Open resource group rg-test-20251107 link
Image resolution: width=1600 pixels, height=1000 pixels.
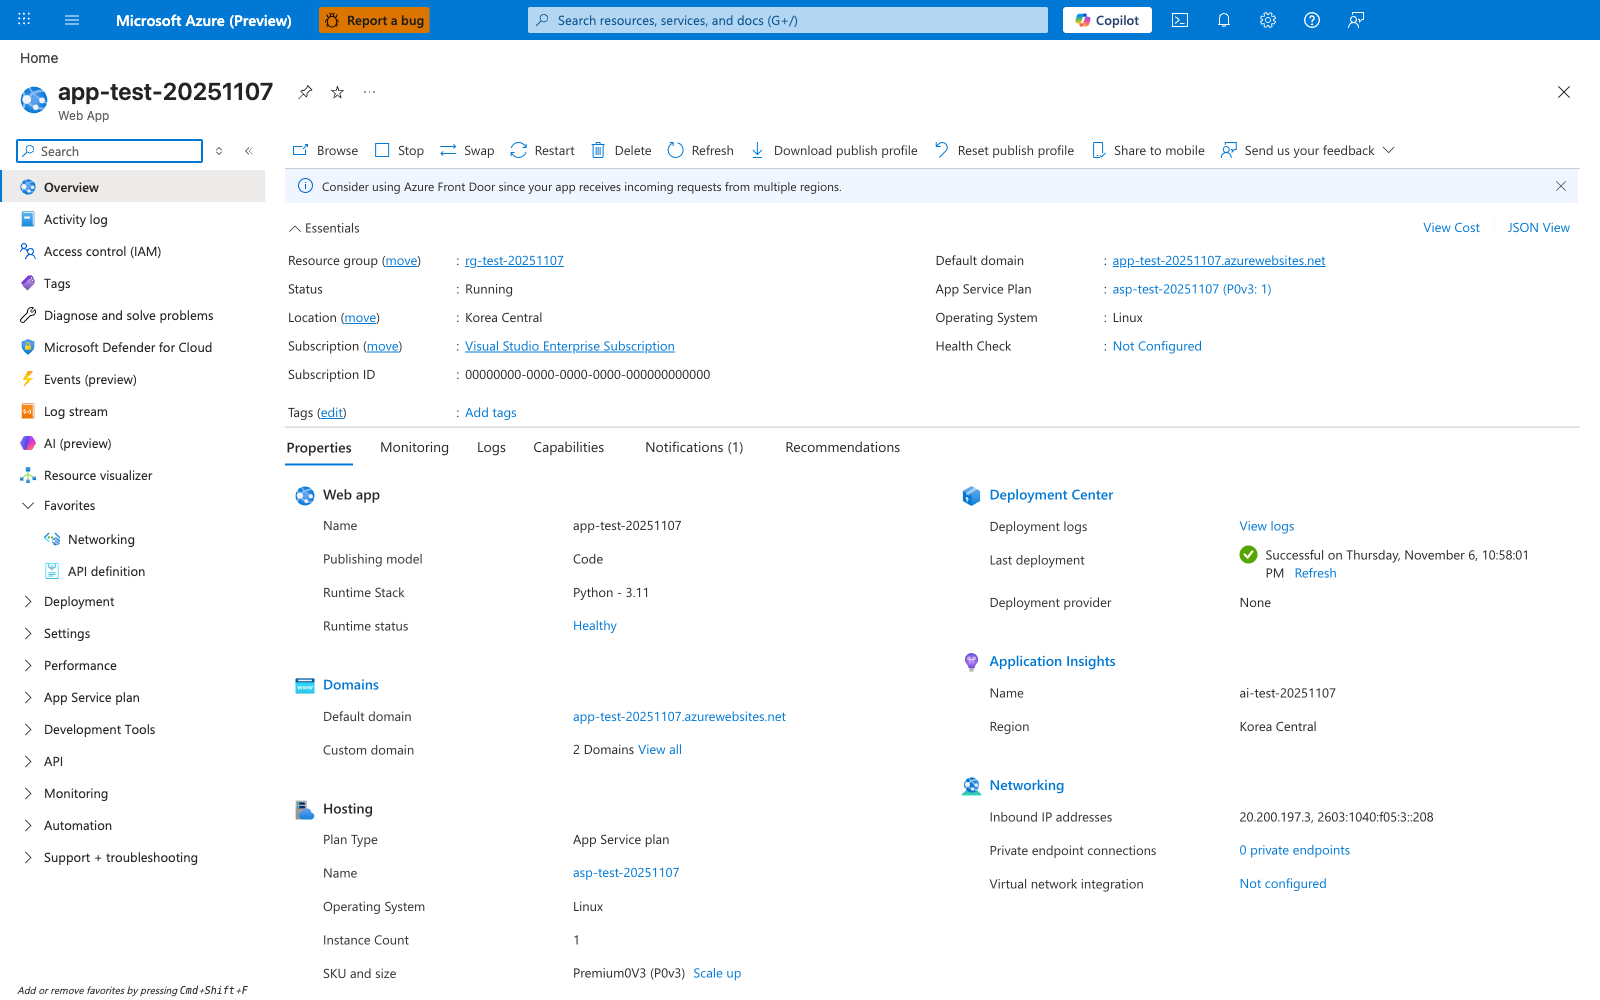tap(514, 260)
